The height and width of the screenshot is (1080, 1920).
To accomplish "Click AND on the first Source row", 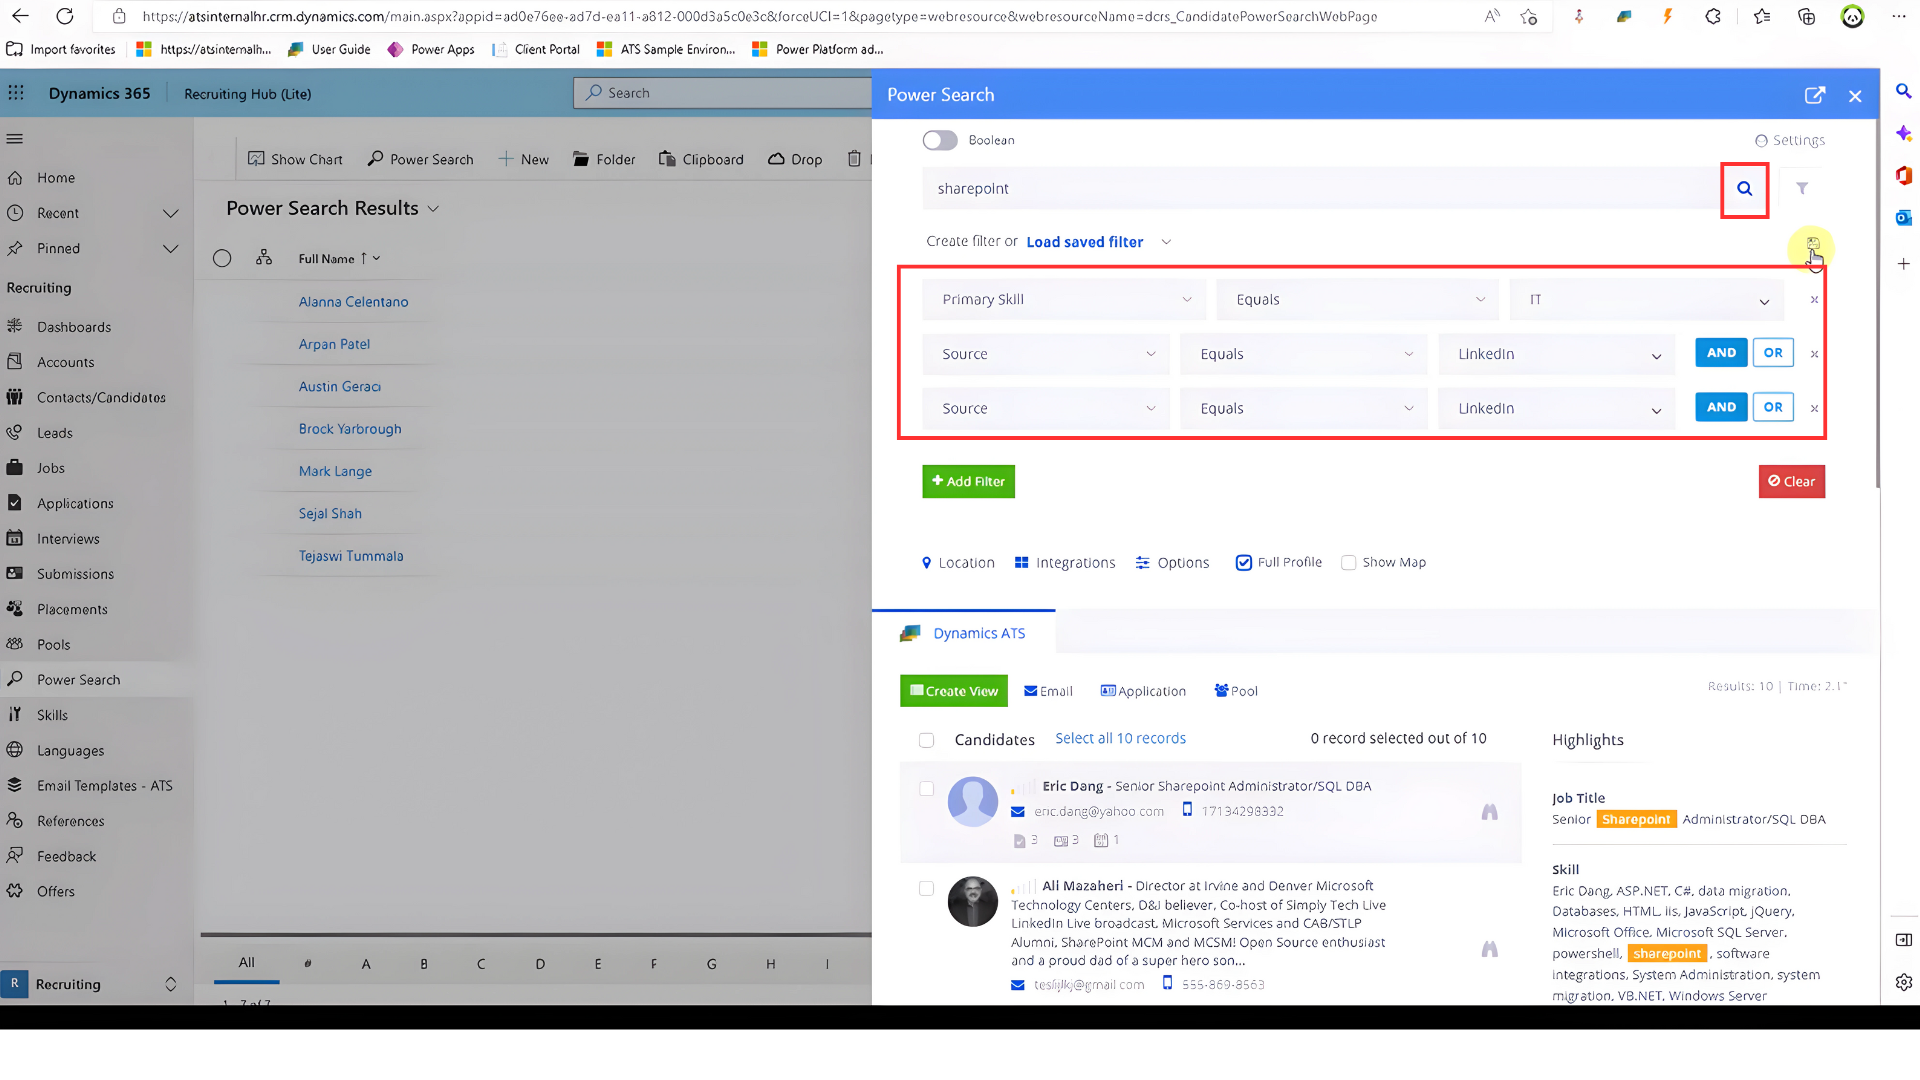I will tap(1721, 353).
